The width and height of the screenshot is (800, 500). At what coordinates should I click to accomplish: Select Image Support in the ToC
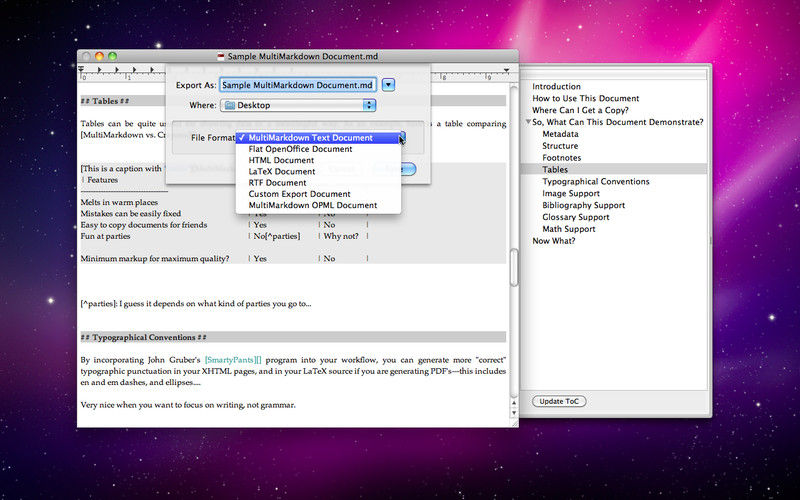[570, 193]
